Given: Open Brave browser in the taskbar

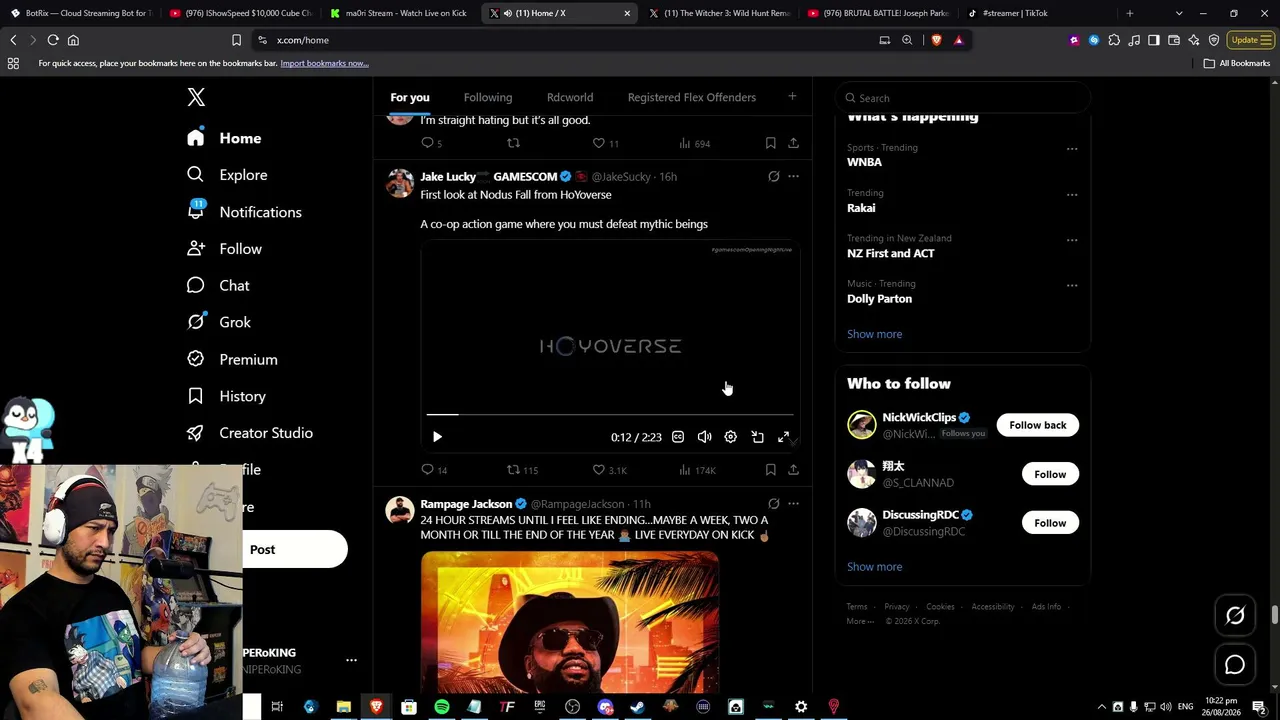Looking at the screenshot, I should click(376, 707).
